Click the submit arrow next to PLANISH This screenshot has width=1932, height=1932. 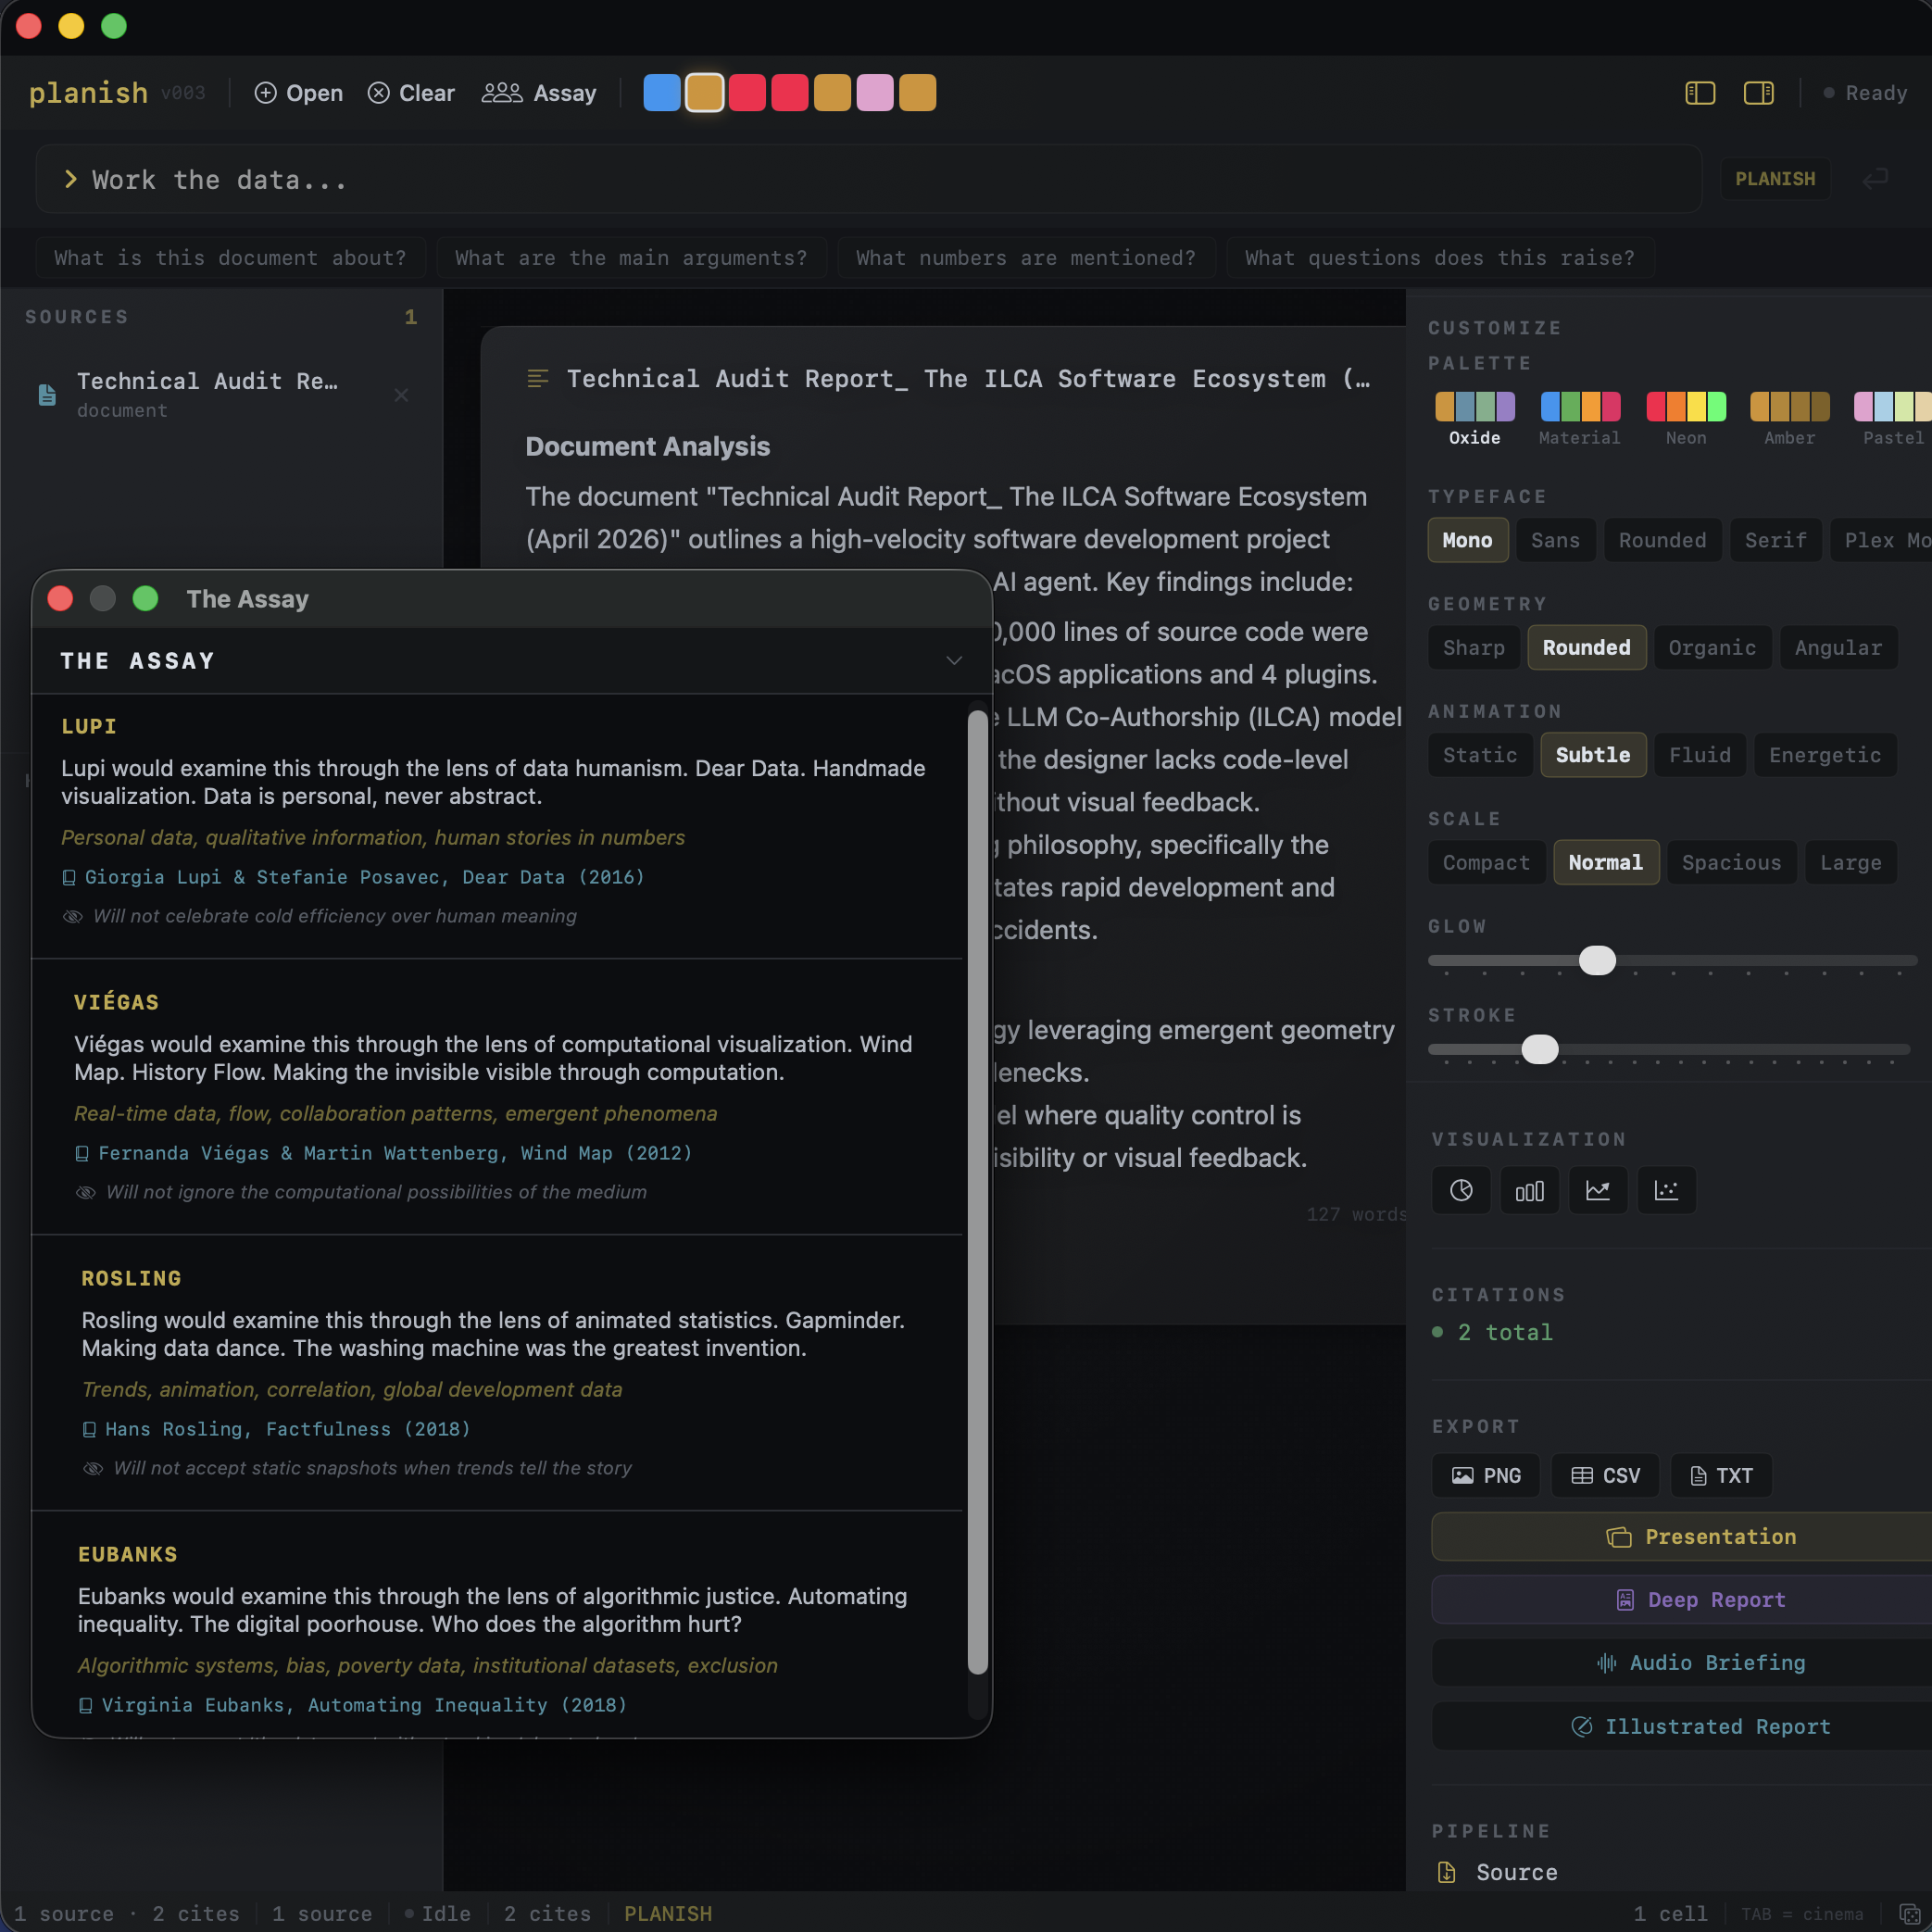coord(1875,179)
